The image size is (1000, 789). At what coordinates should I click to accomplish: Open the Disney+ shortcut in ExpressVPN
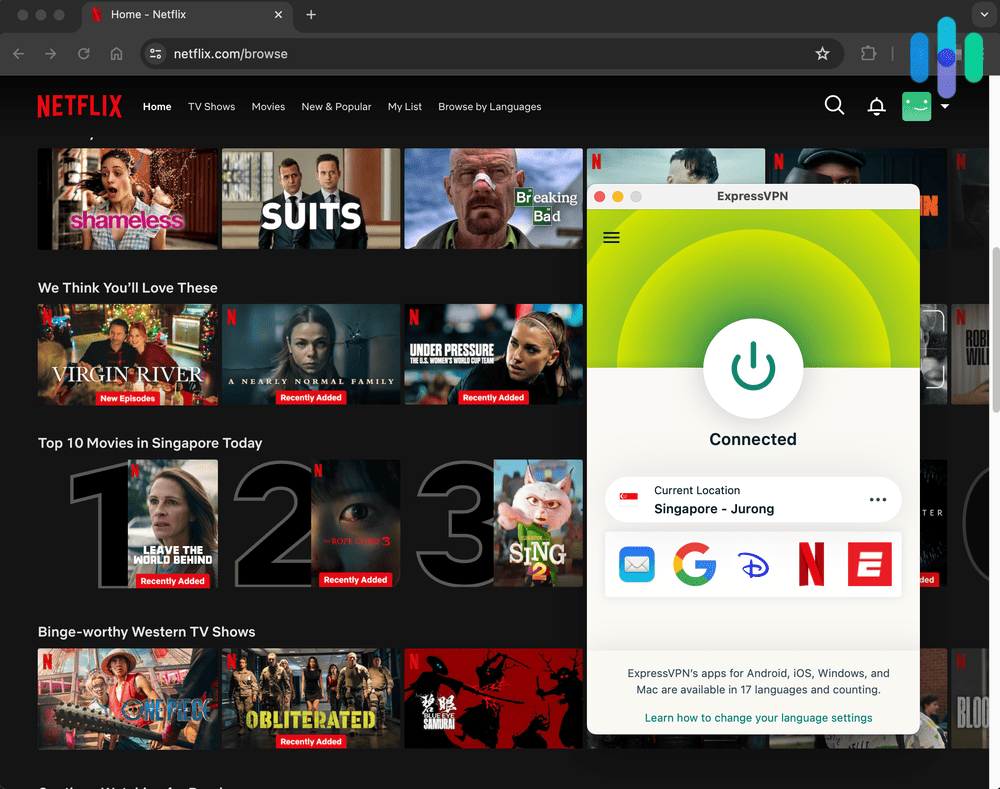pos(753,564)
